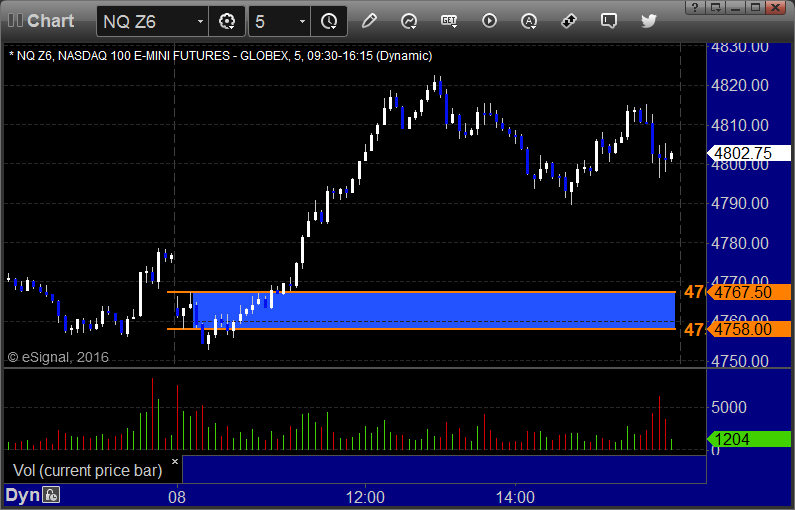The width and height of the screenshot is (795, 510).
Task: Click the 4820.00 price axis label
Action: 740,85
